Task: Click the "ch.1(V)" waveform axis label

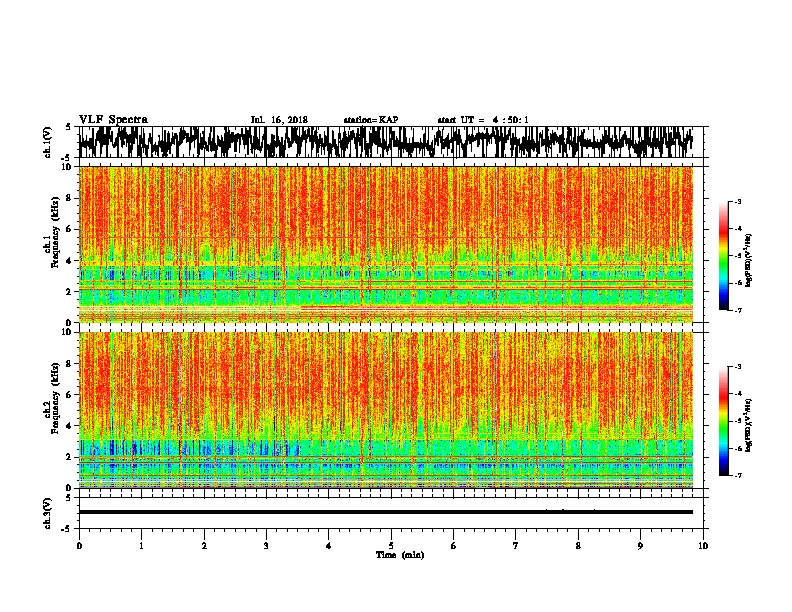Action: point(48,142)
